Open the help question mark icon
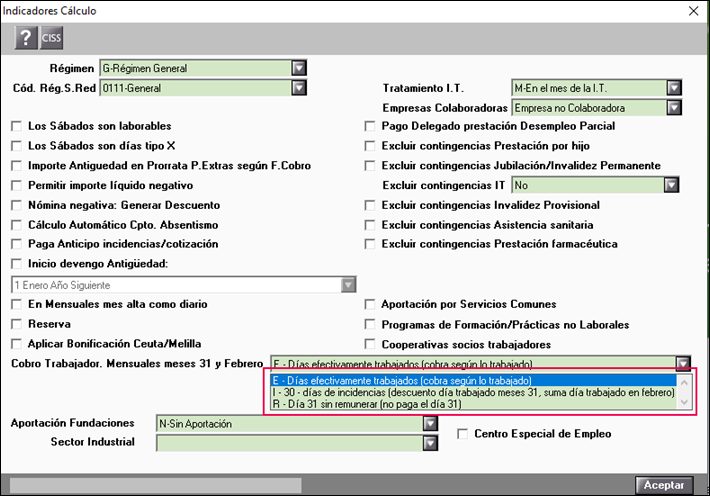 click(x=26, y=38)
